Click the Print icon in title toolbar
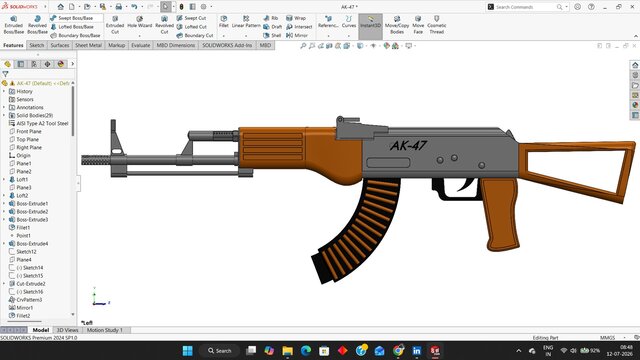Viewport: 640px width, 360px height. click(x=118, y=7)
